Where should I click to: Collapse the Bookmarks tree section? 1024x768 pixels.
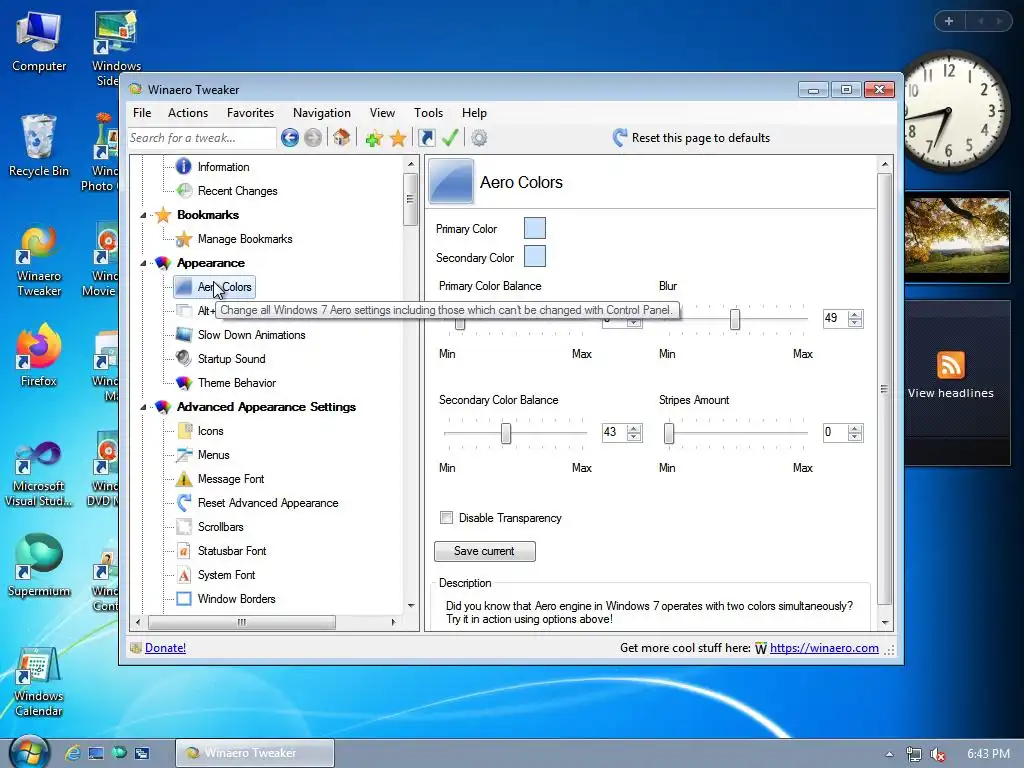(x=144, y=216)
